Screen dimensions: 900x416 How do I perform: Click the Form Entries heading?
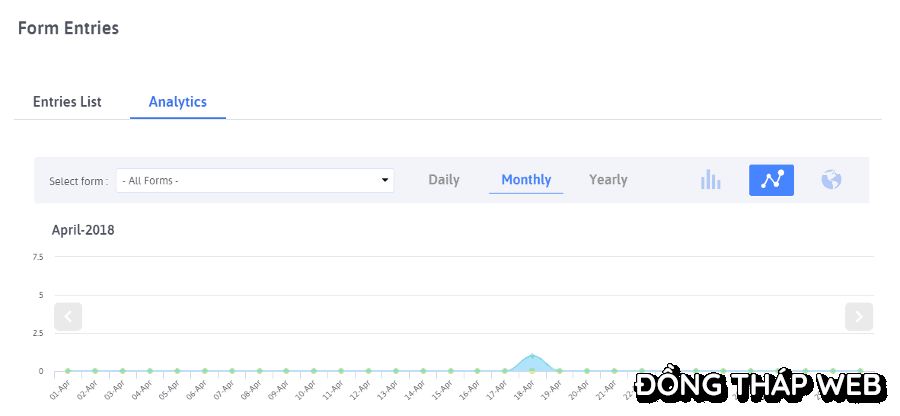(x=68, y=28)
